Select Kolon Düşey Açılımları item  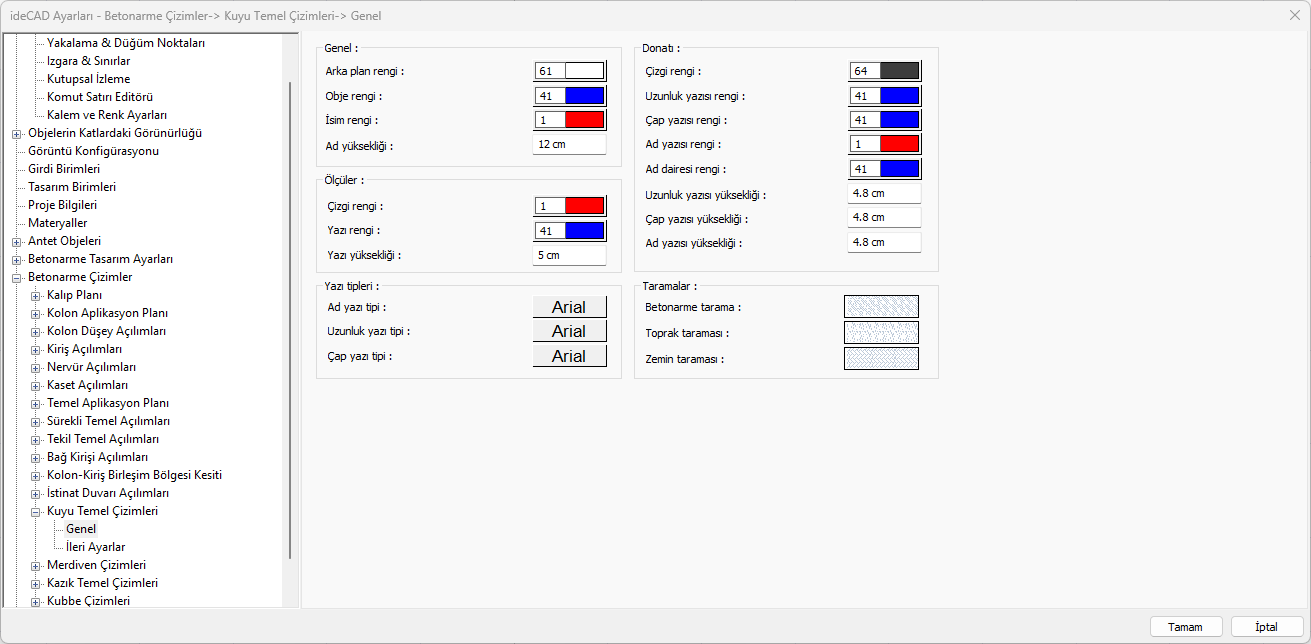coord(106,331)
